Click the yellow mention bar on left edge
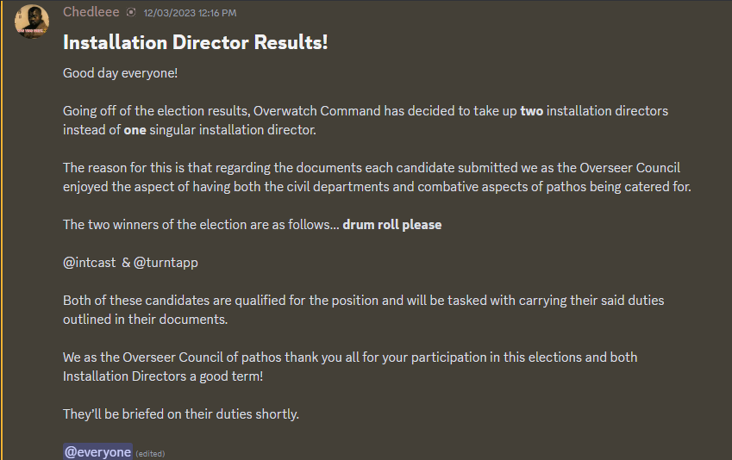The image size is (732, 460). (x=2, y=230)
